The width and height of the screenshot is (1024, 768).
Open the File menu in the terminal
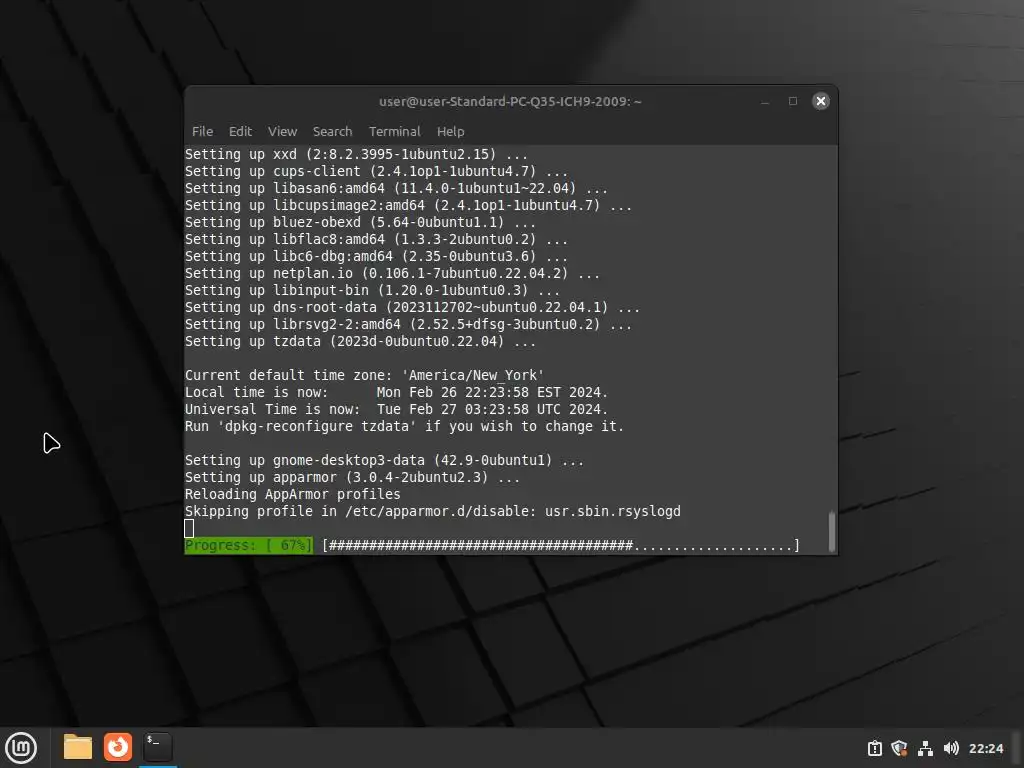pos(202,131)
